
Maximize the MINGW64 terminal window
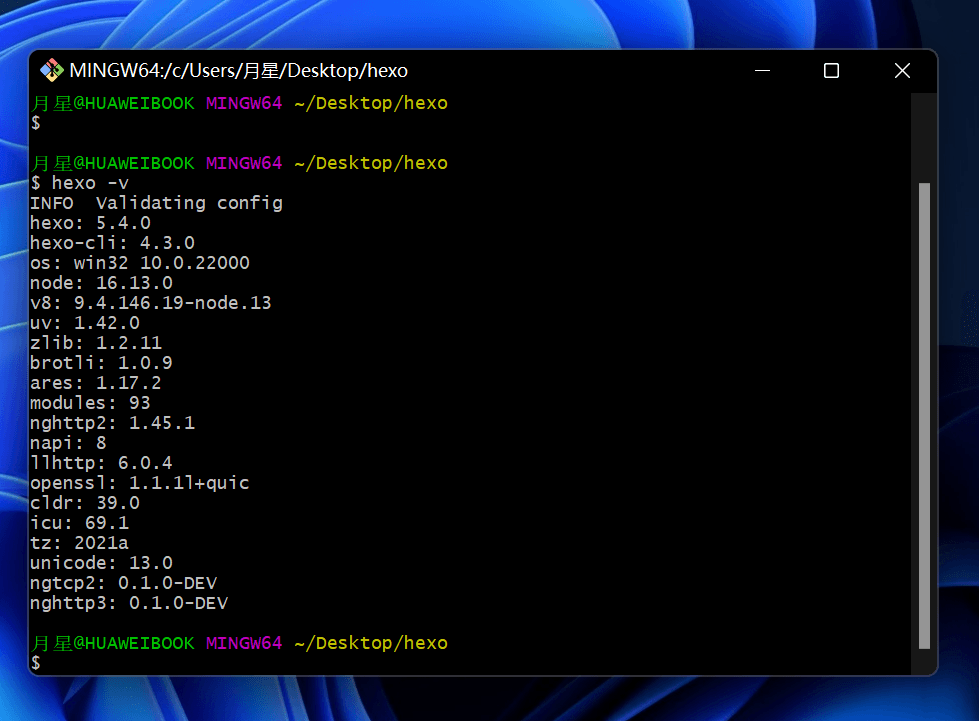point(831,71)
